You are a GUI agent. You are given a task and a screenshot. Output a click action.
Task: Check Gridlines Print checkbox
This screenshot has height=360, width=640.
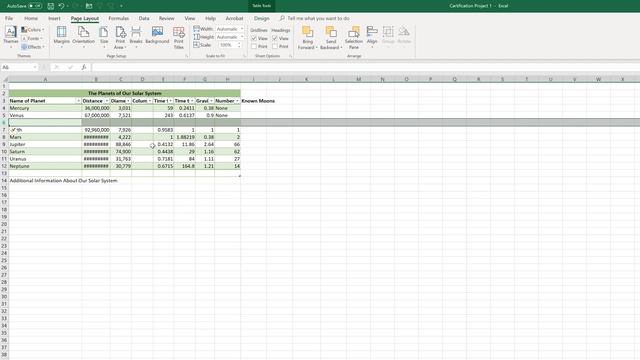254,47
